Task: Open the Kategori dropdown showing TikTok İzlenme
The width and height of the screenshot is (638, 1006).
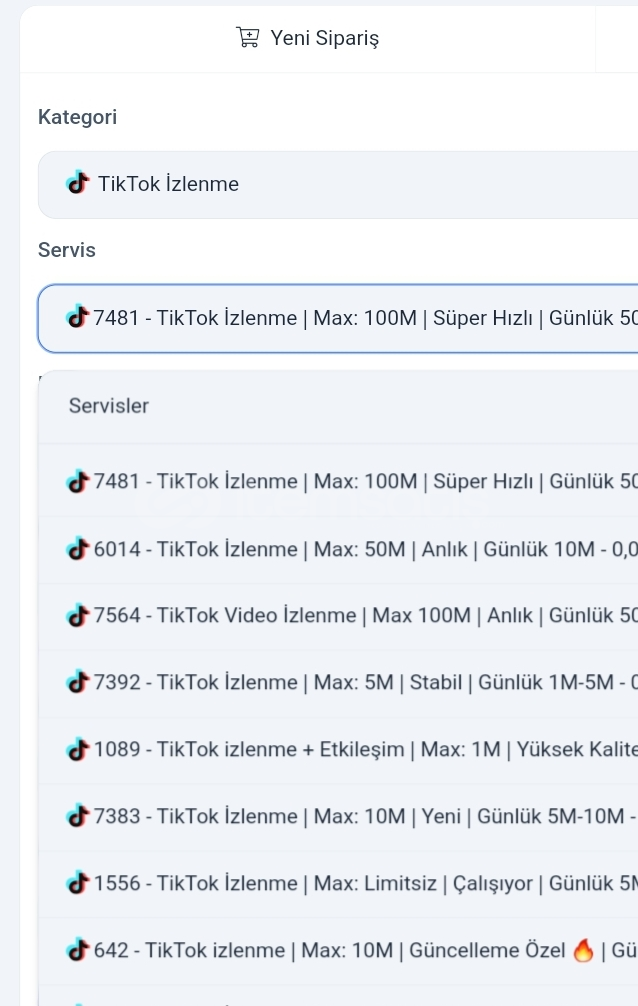Action: point(338,185)
